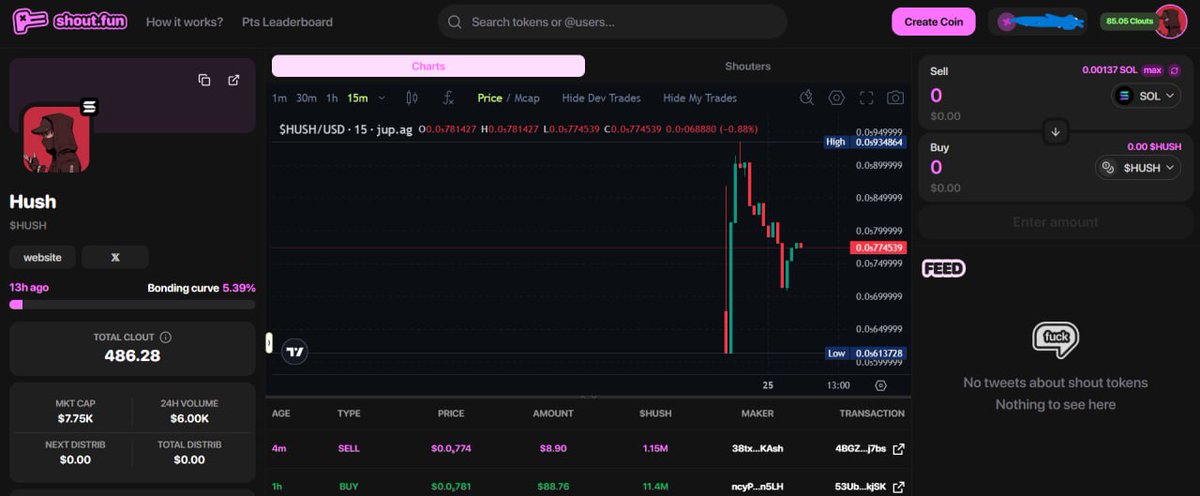The height and width of the screenshot is (496, 1200).
Task: Open the candlestick chart type selector
Action: (x=411, y=98)
